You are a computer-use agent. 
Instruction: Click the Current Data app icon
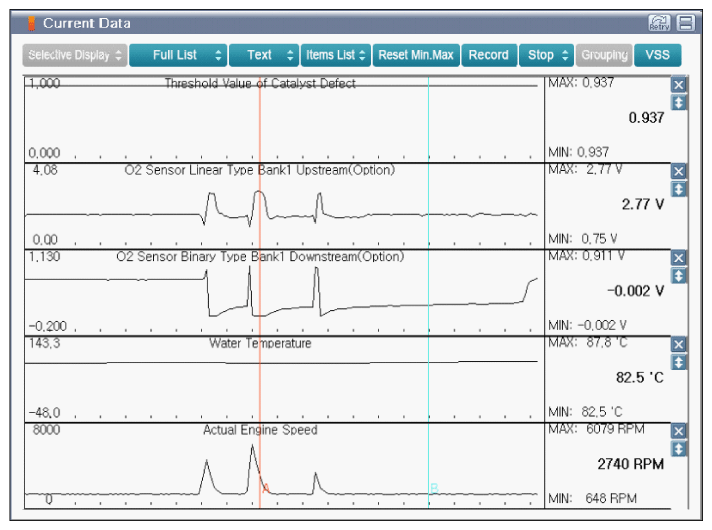click(31, 23)
